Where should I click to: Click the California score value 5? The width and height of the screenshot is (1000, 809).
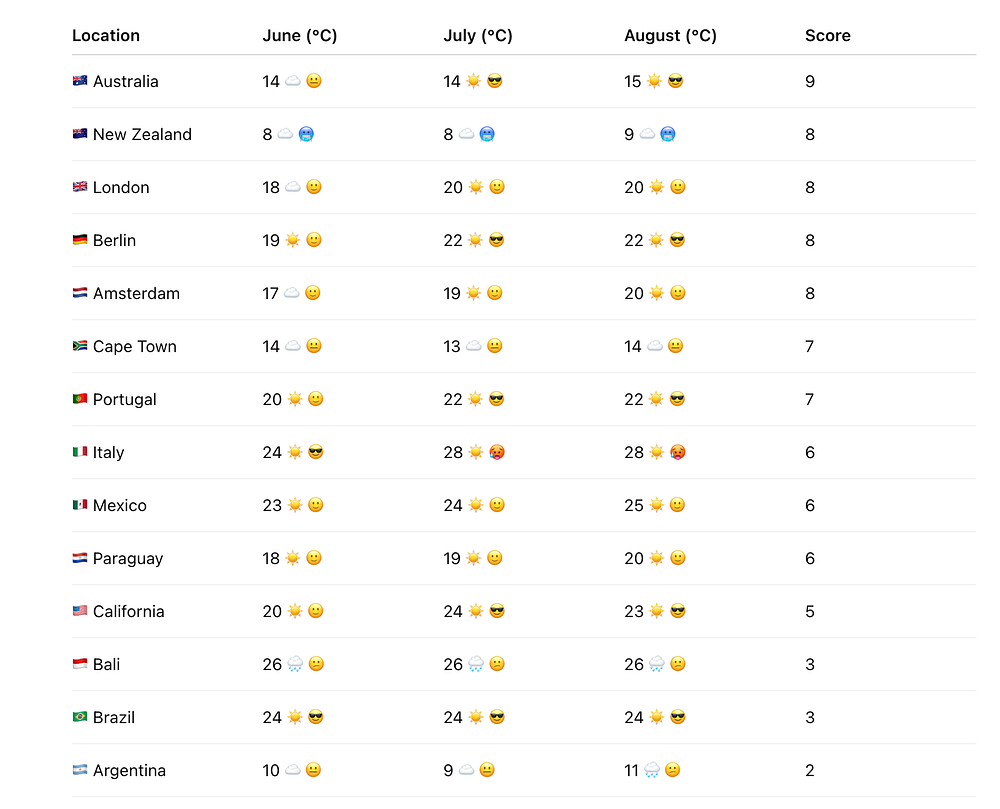tap(810, 611)
